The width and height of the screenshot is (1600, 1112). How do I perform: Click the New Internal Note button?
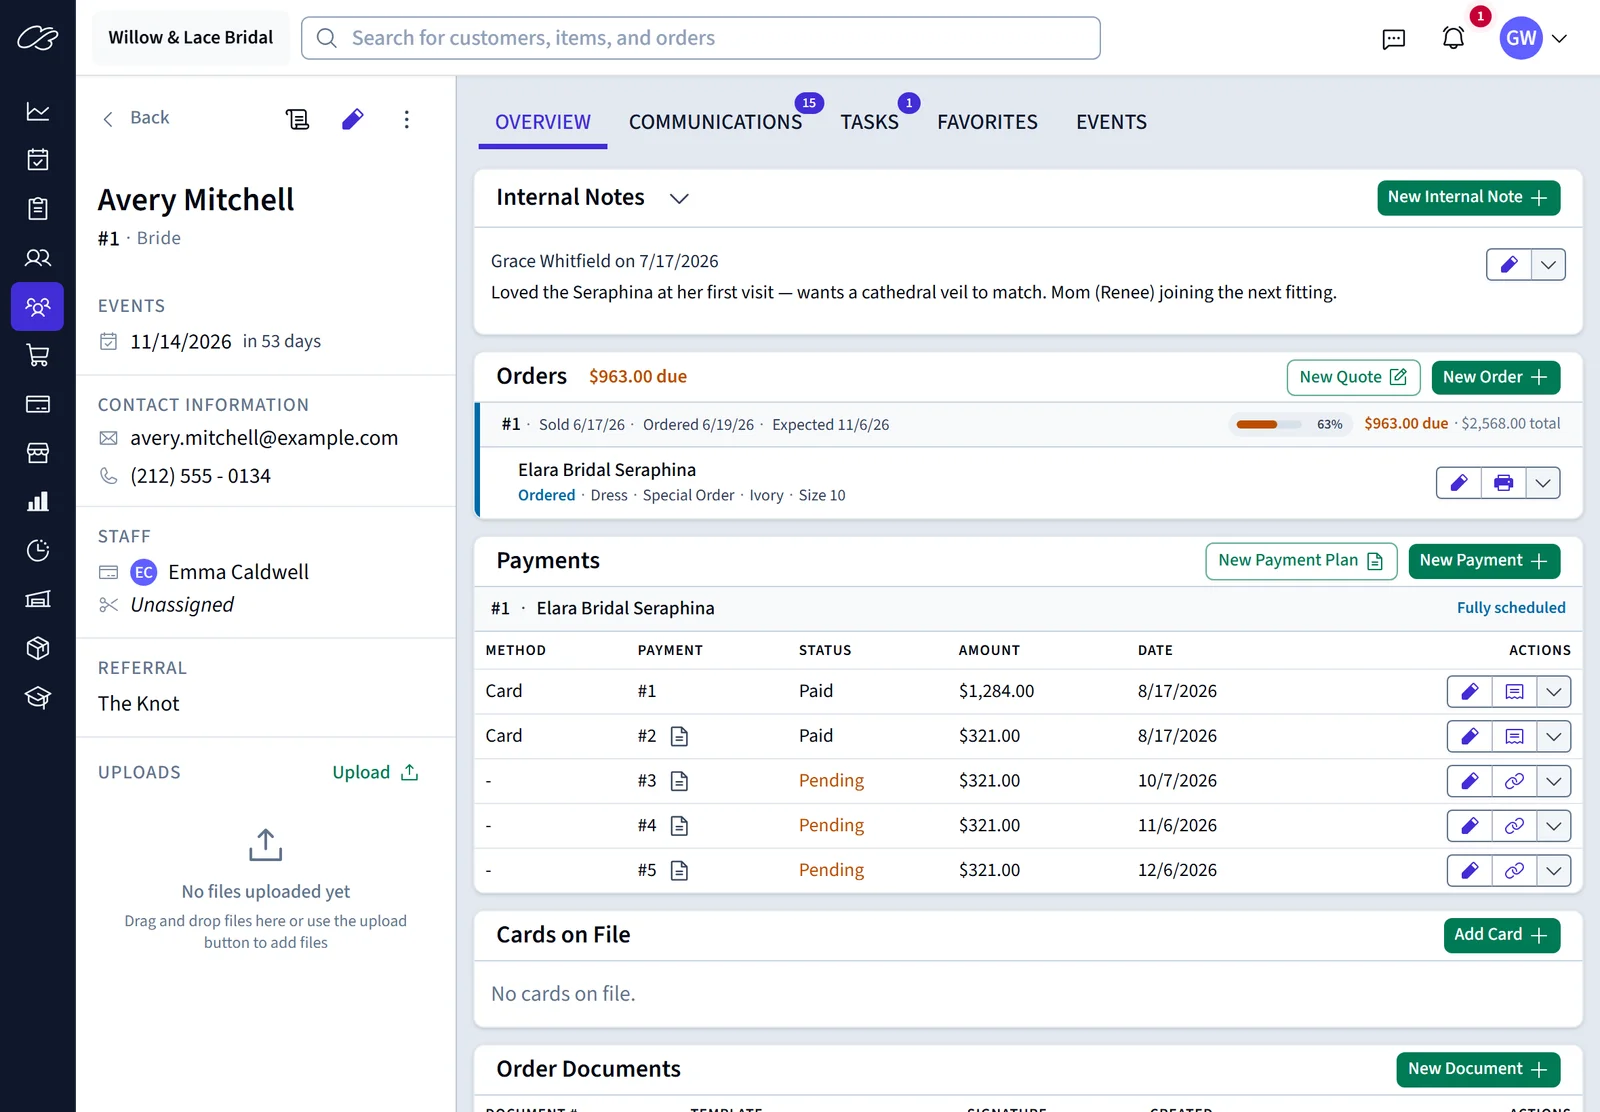point(1468,198)
